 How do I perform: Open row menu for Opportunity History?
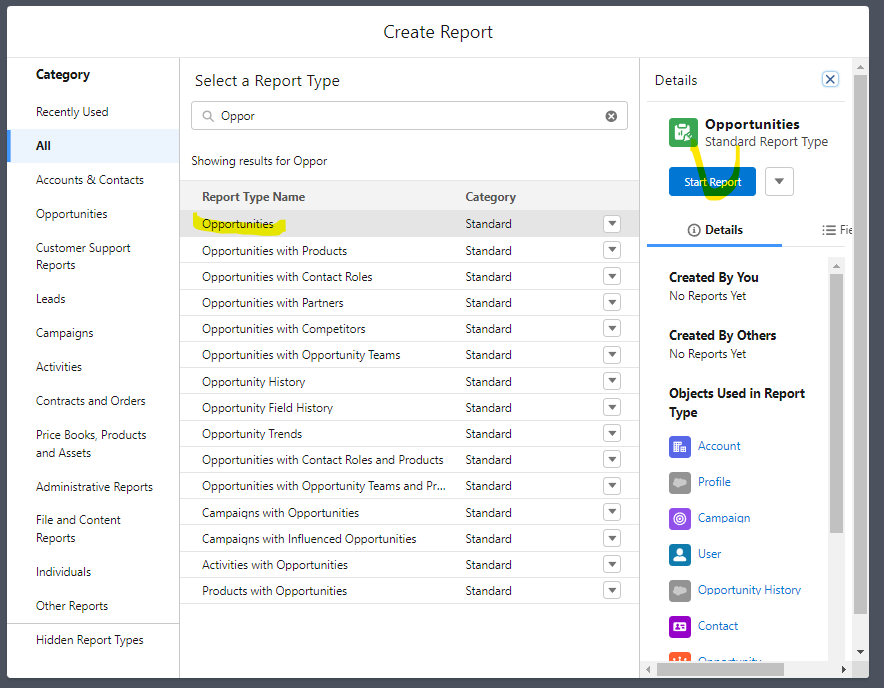click(612, 381)
